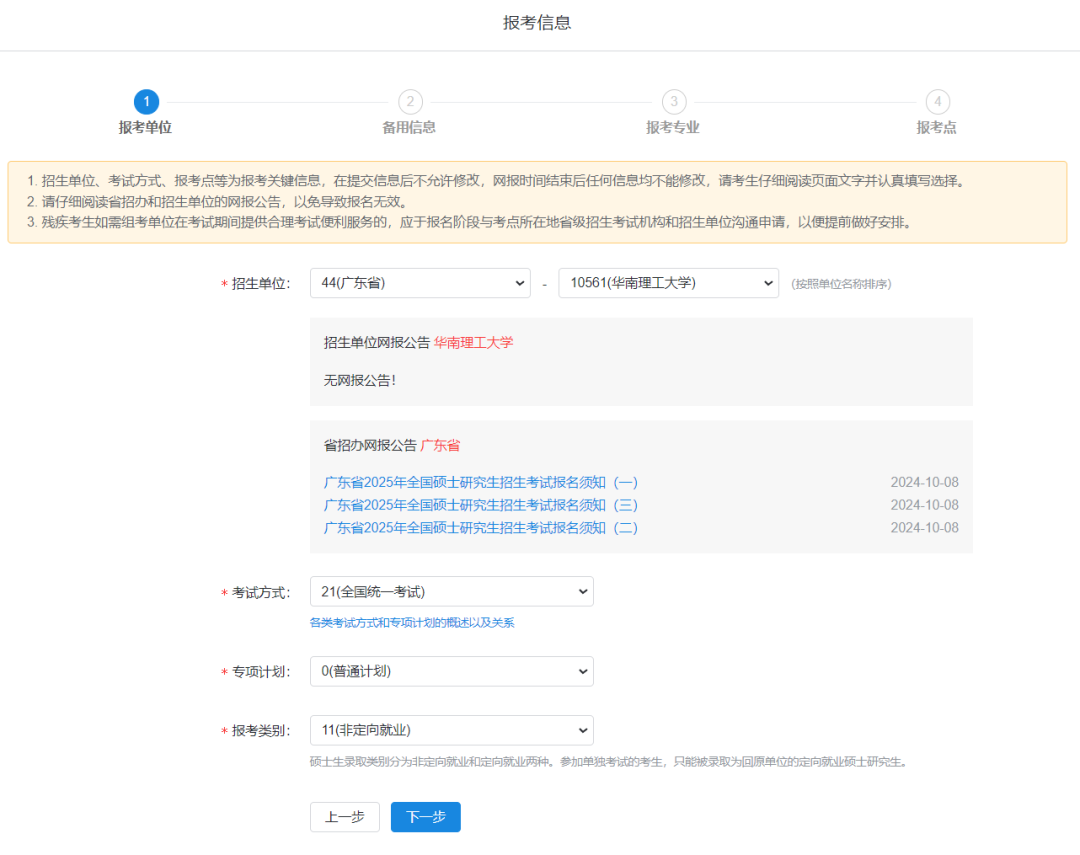Viewport: 1080px width, 855px height.
Task: Open the school dropdown showing 10561(华南理工大学)
Action: pos(668,283)
